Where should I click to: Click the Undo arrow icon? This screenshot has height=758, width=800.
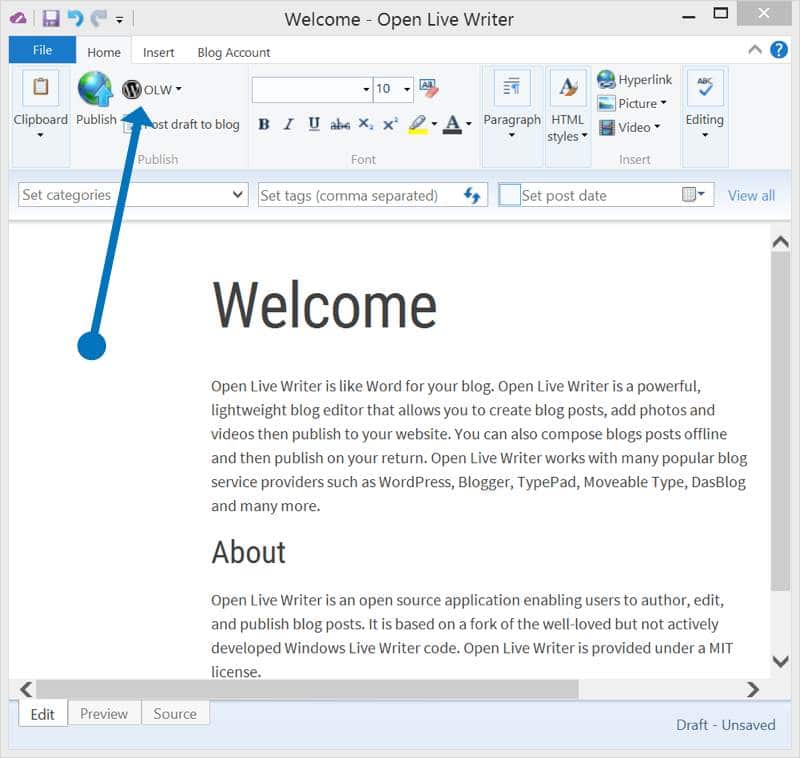click(x=74, y=19)
